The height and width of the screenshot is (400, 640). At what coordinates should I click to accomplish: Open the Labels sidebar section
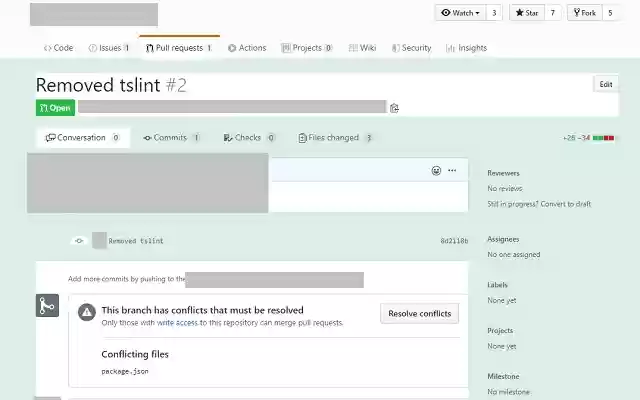point(498,285)
